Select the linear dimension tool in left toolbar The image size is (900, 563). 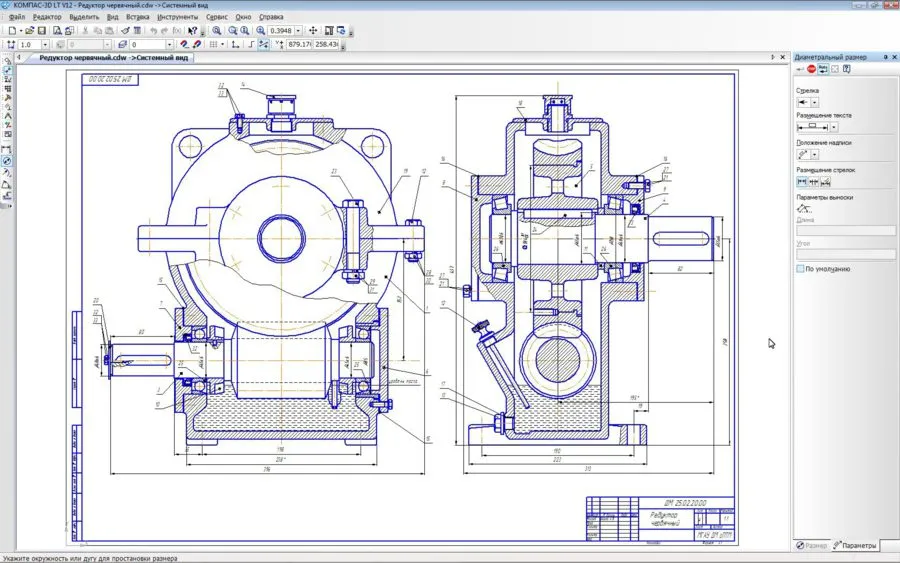(7, 149)
